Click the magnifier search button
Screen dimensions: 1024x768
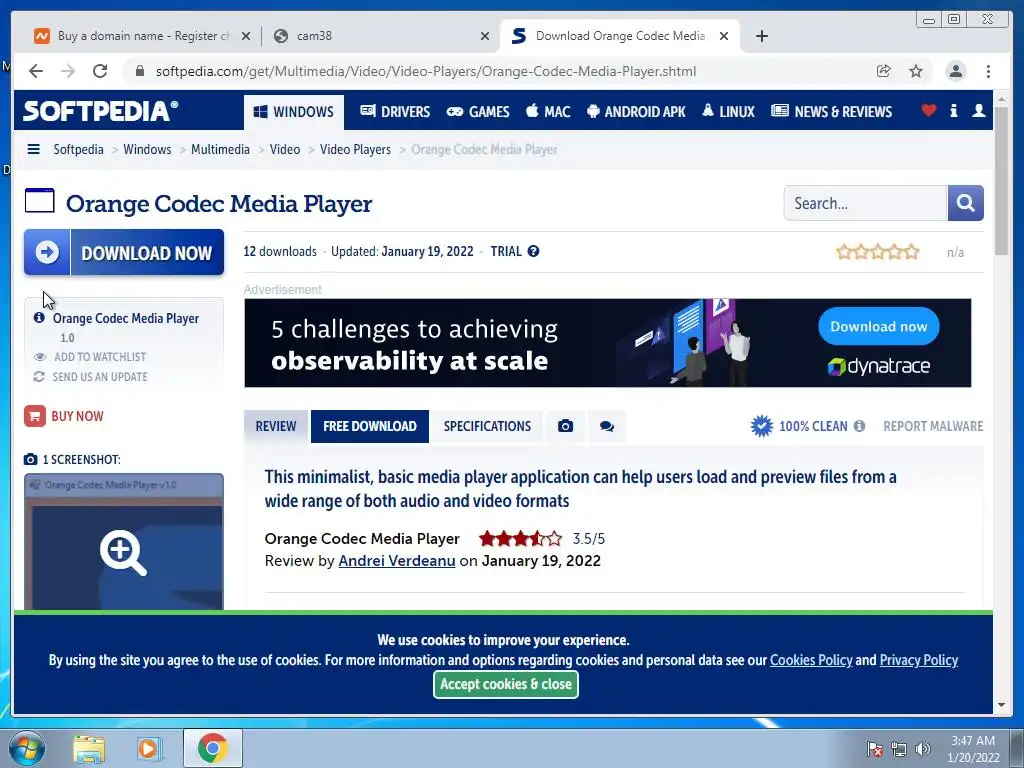pos(965,203)
